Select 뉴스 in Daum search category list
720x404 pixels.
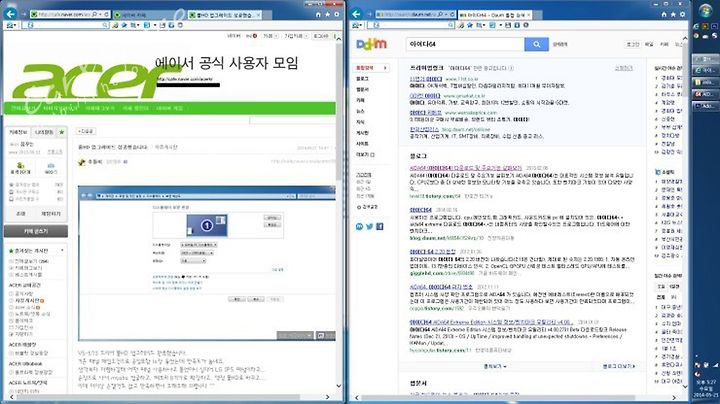[360, 111]
